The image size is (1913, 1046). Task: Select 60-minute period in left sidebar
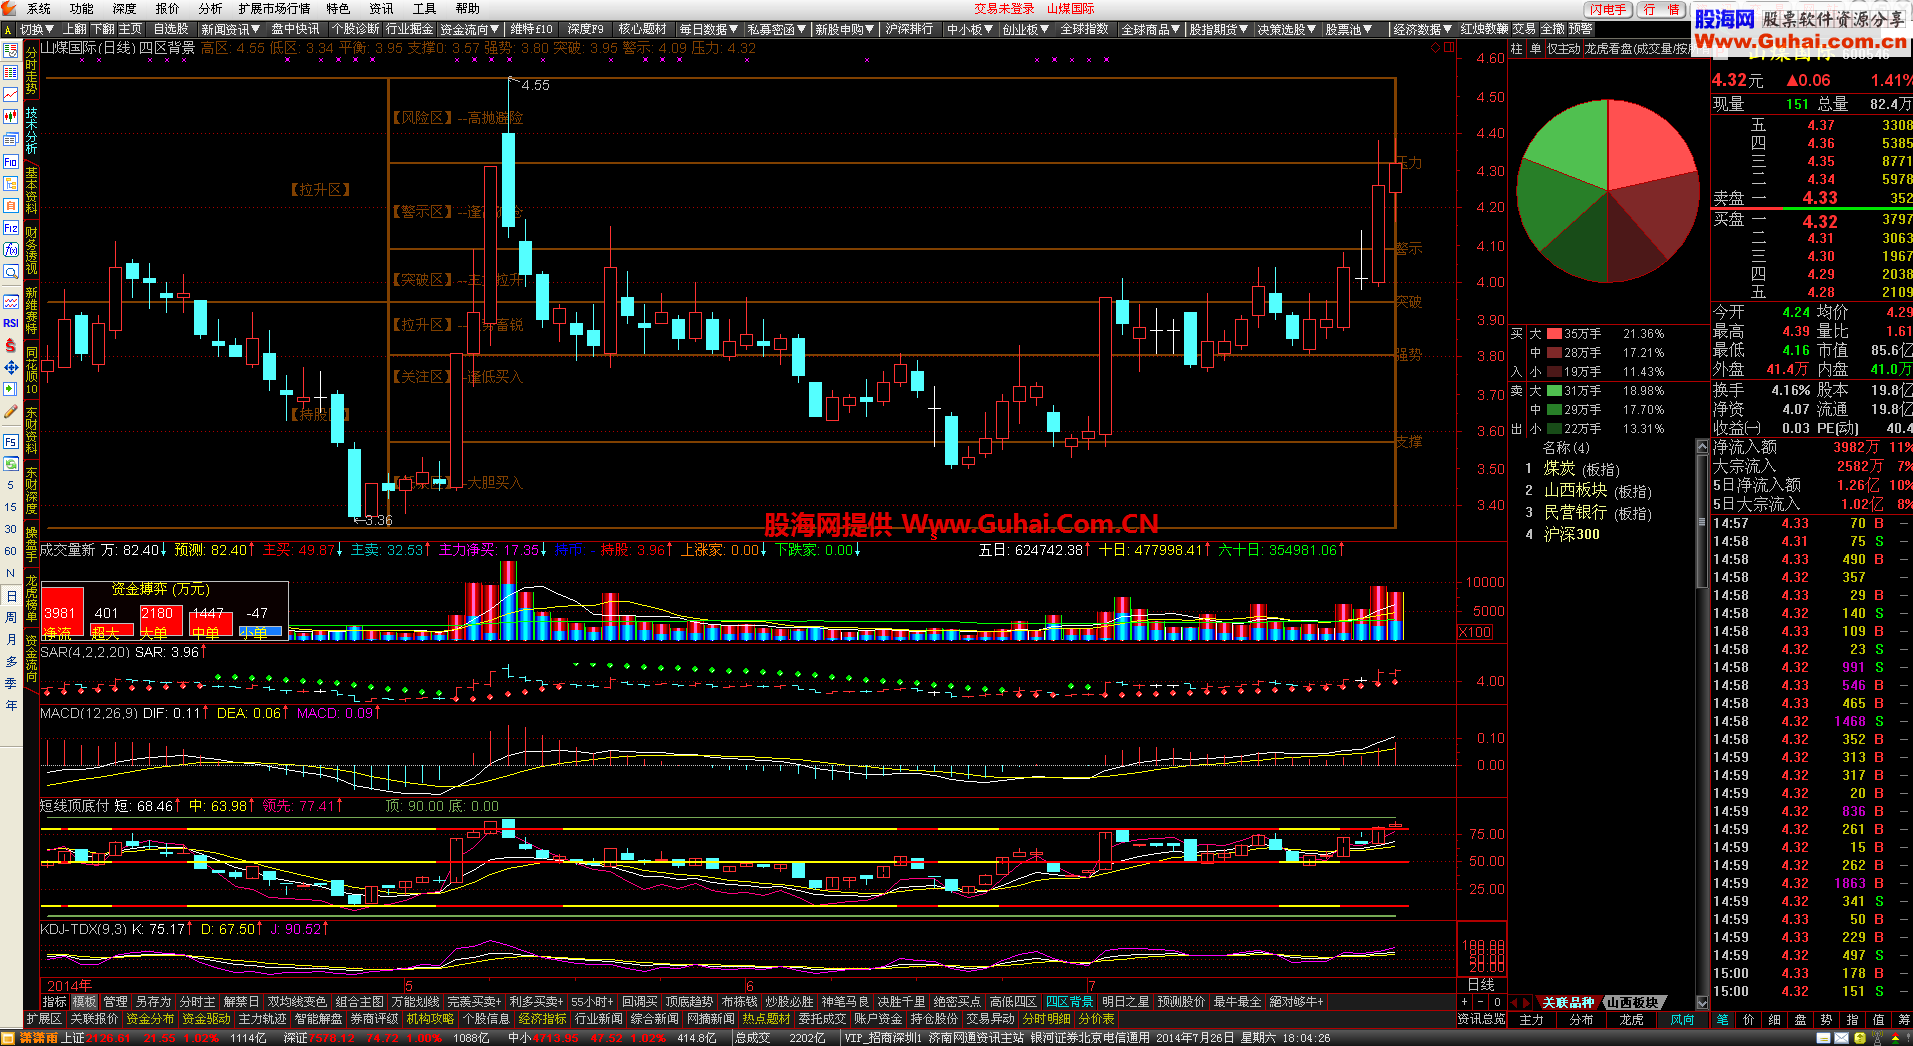[x=11, y=551]
